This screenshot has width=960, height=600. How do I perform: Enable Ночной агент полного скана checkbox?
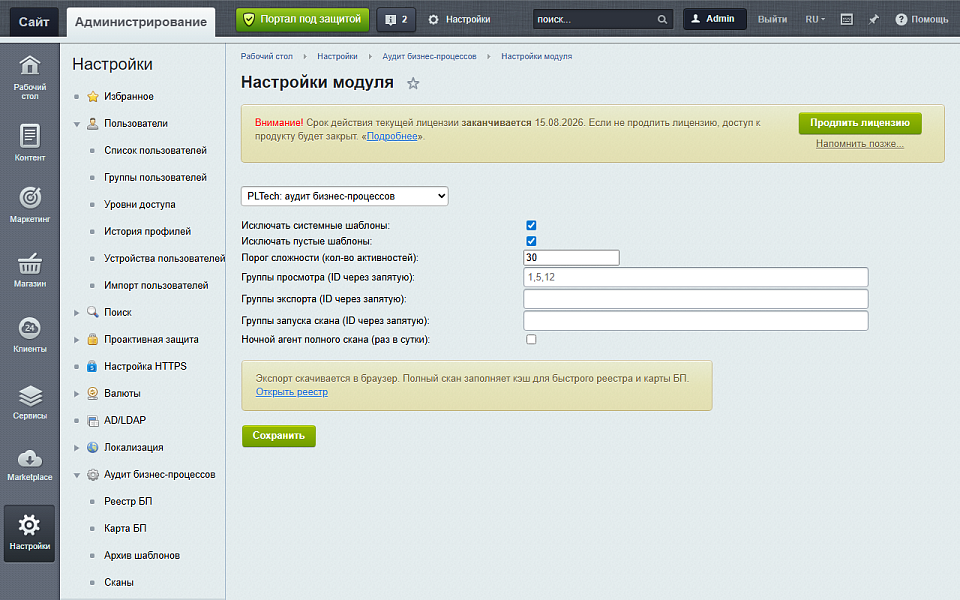531,339
